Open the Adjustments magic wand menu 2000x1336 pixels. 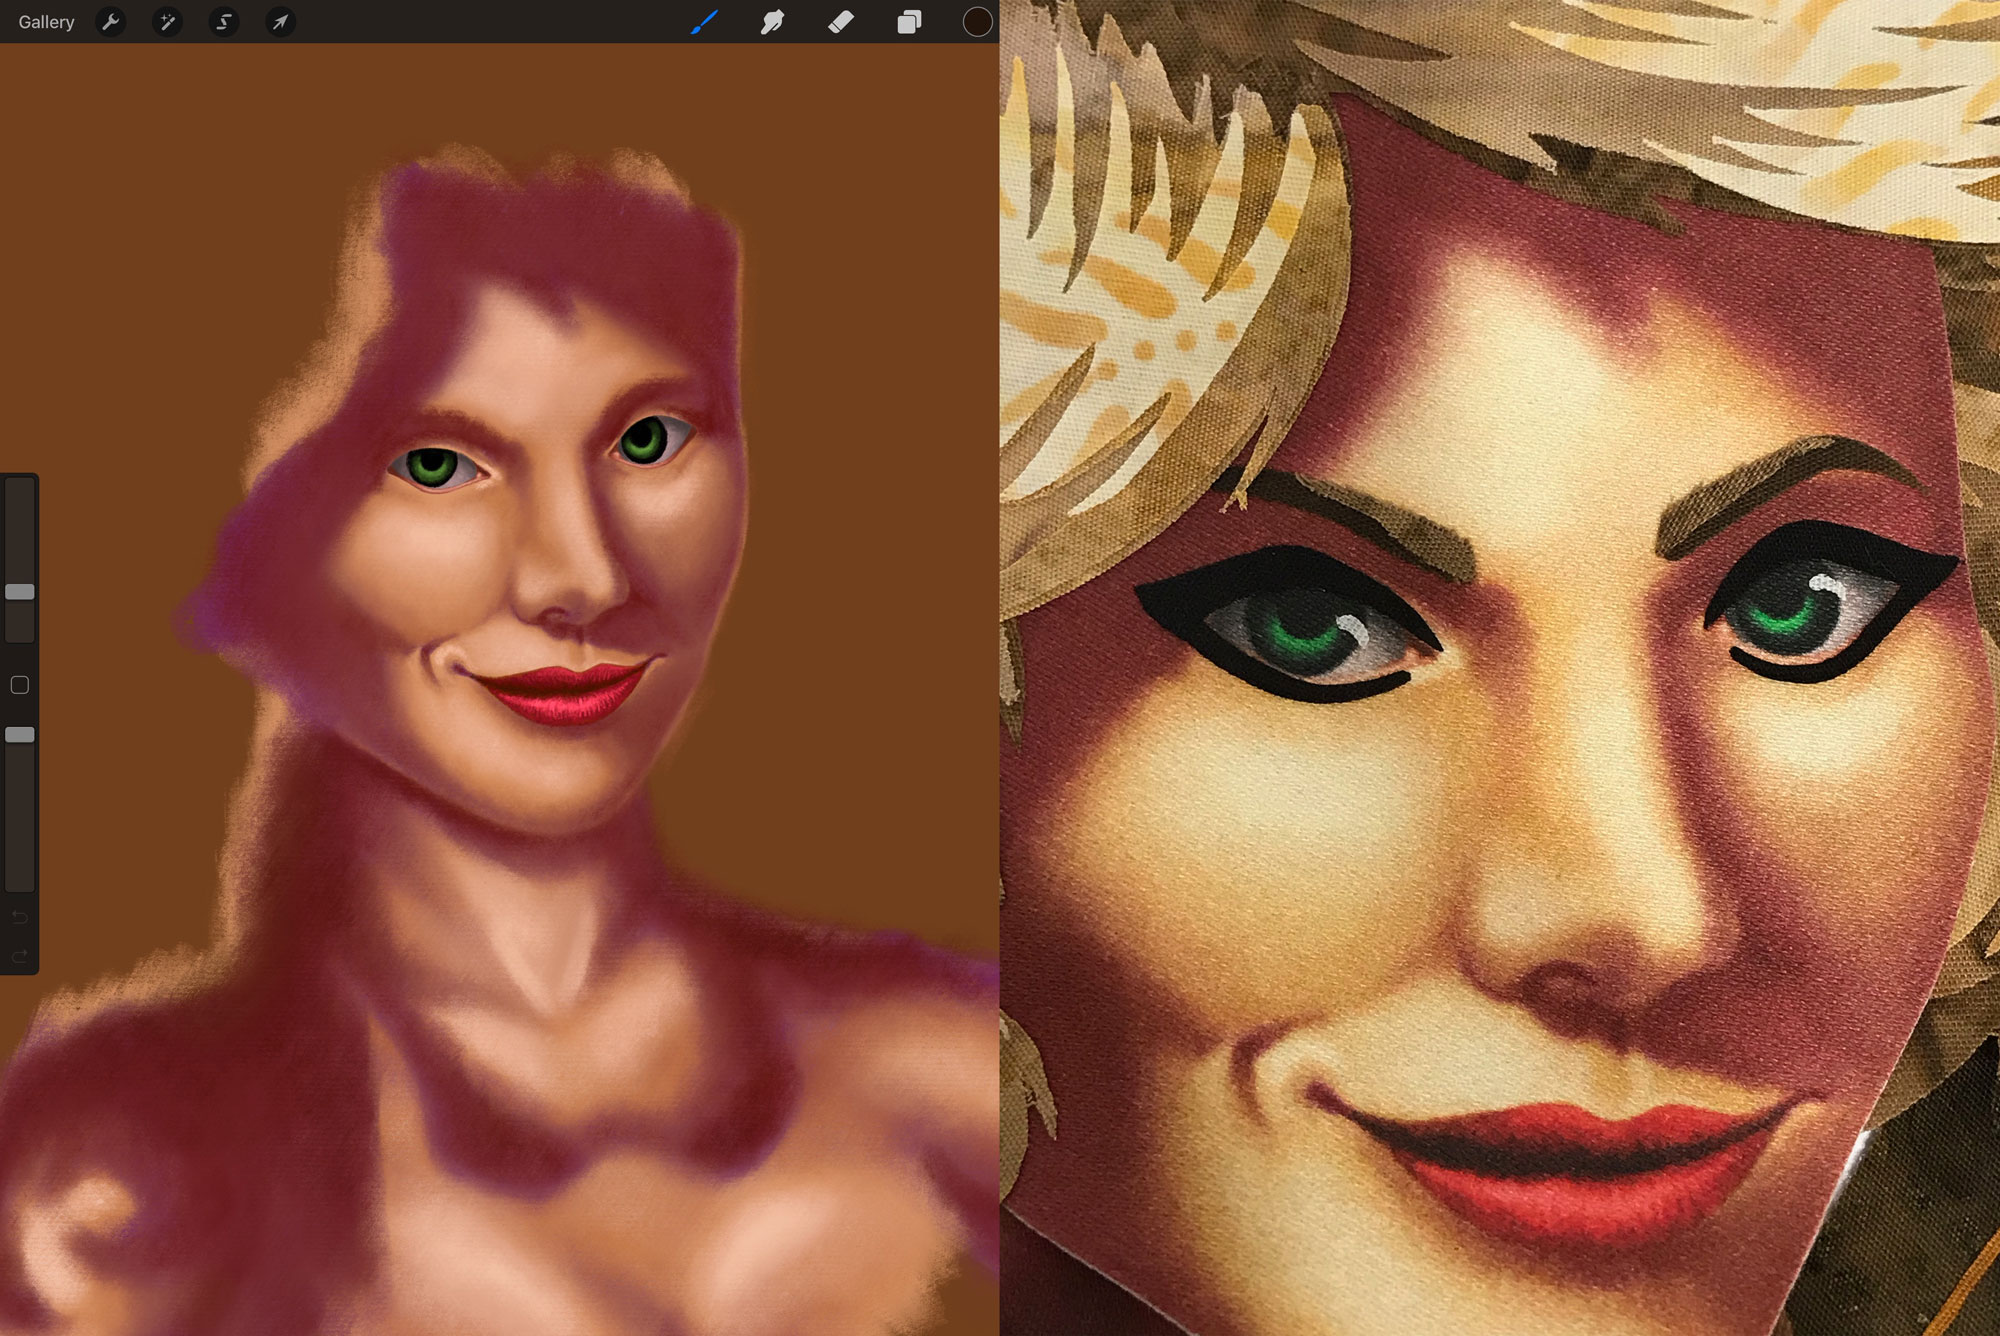(167, 22)
